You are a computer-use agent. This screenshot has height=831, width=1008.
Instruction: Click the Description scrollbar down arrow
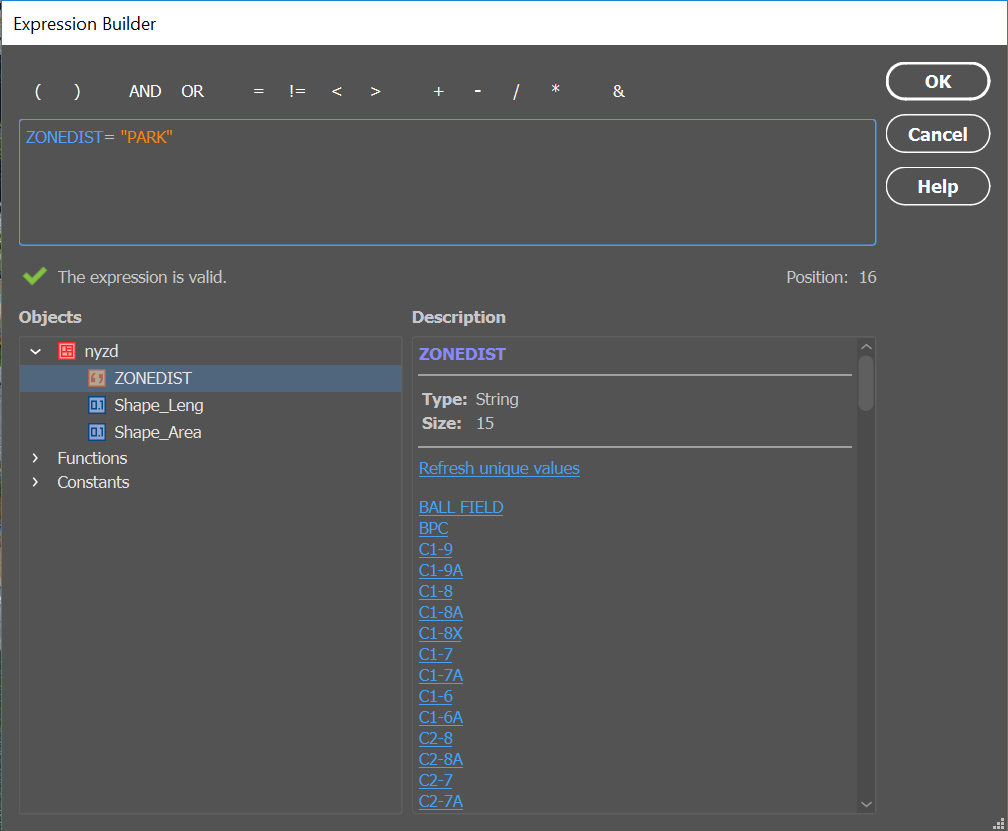[866, 804]
